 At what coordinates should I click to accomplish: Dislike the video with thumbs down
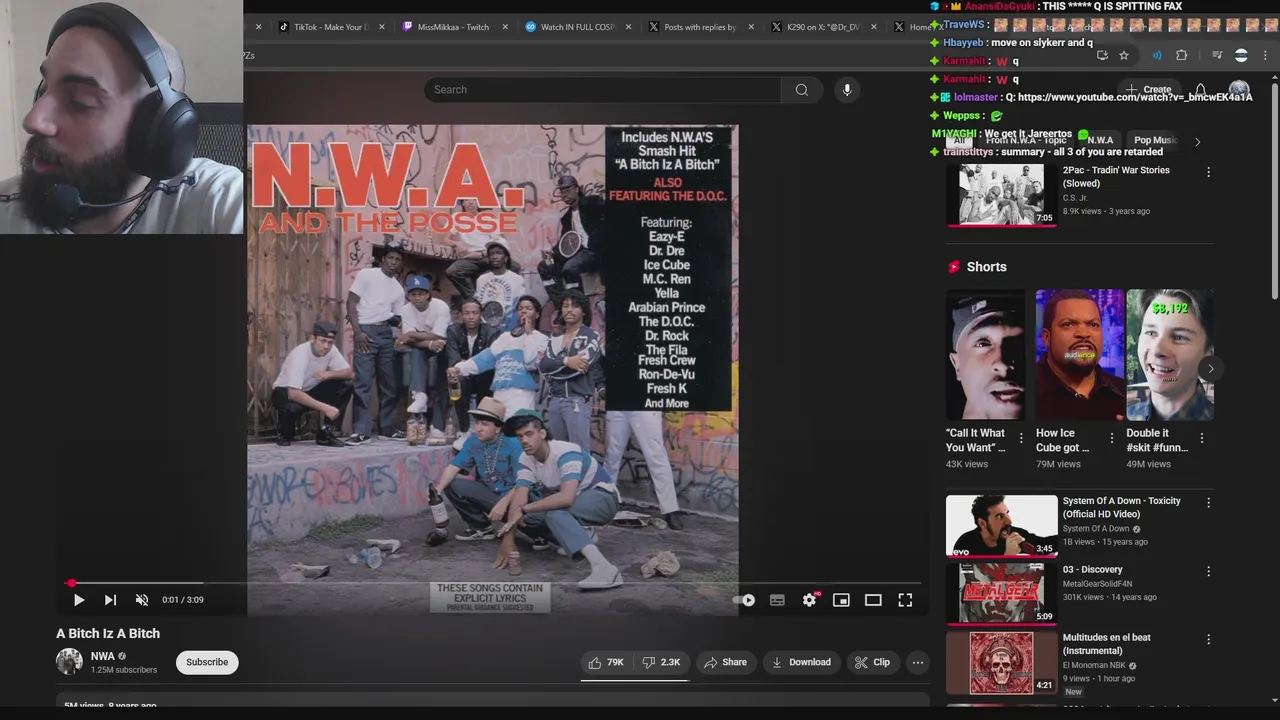pyautogui.click(x=662, y=662)
